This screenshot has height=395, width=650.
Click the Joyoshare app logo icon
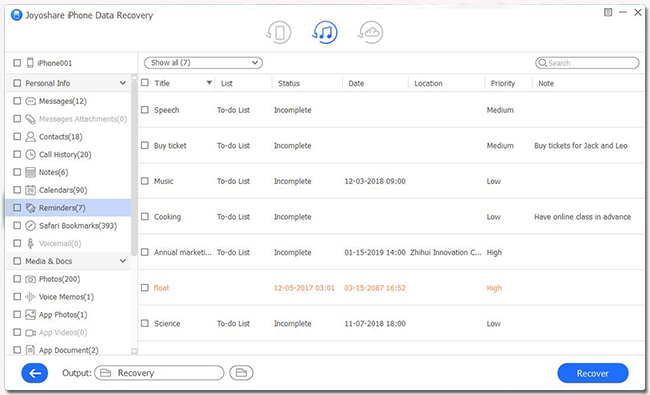coord(16,15)
